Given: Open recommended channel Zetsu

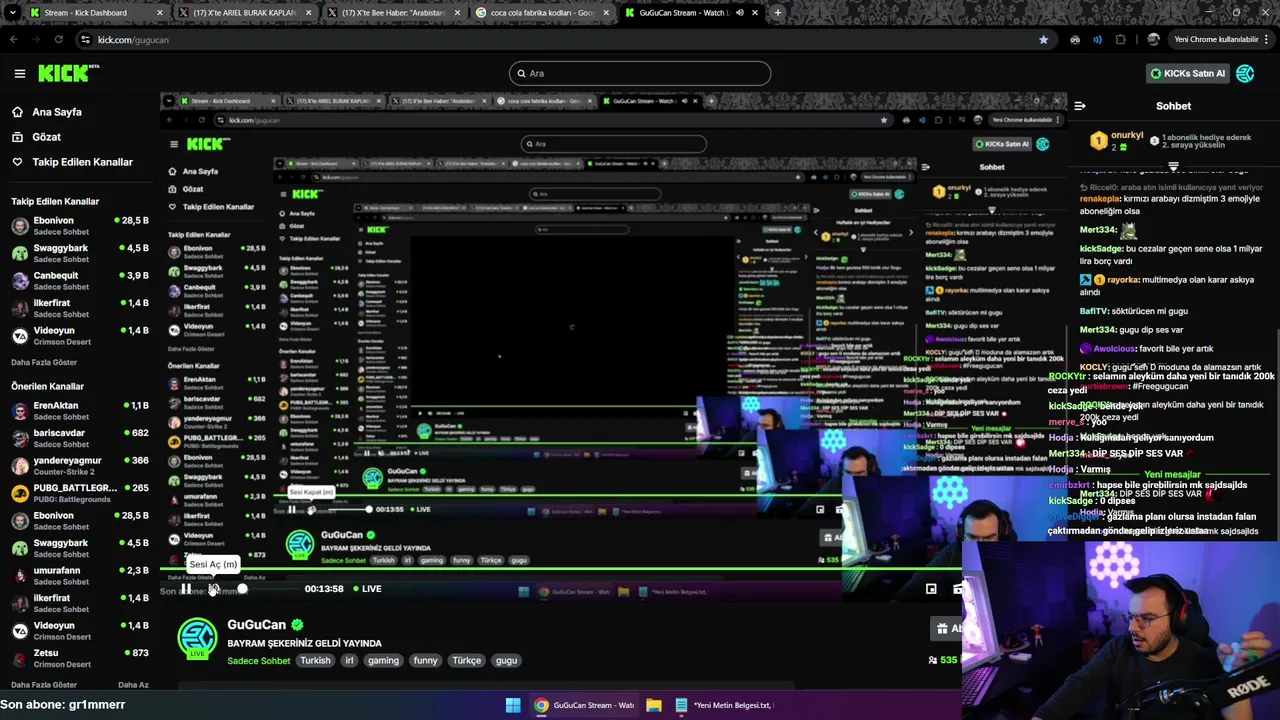Looking at the screenshot, I should [78, 658].
